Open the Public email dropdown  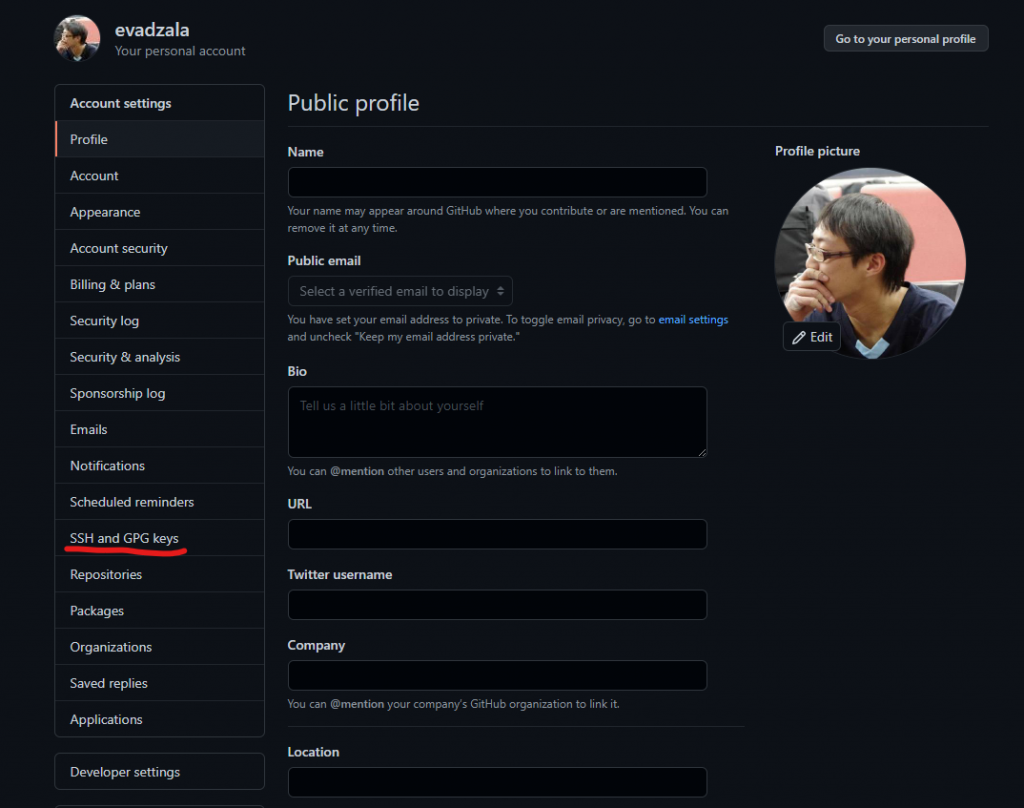400,291
